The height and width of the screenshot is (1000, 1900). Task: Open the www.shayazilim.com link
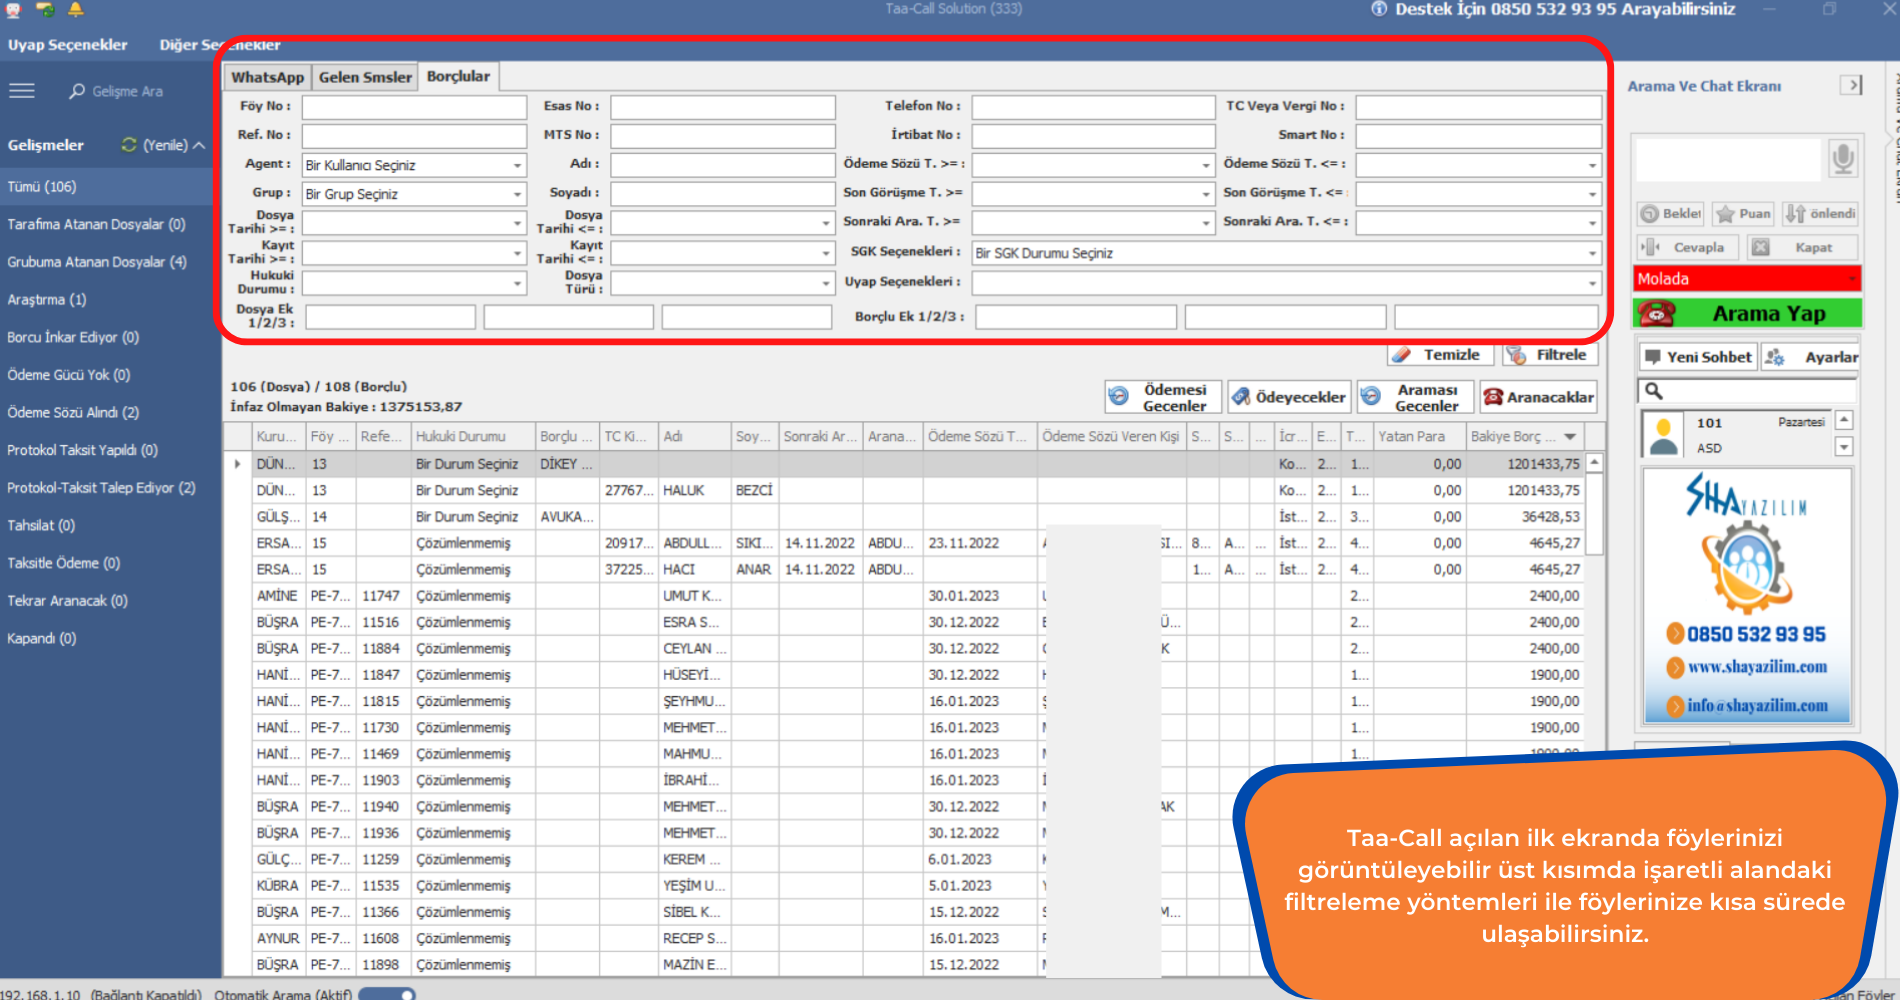(1757, 667)
